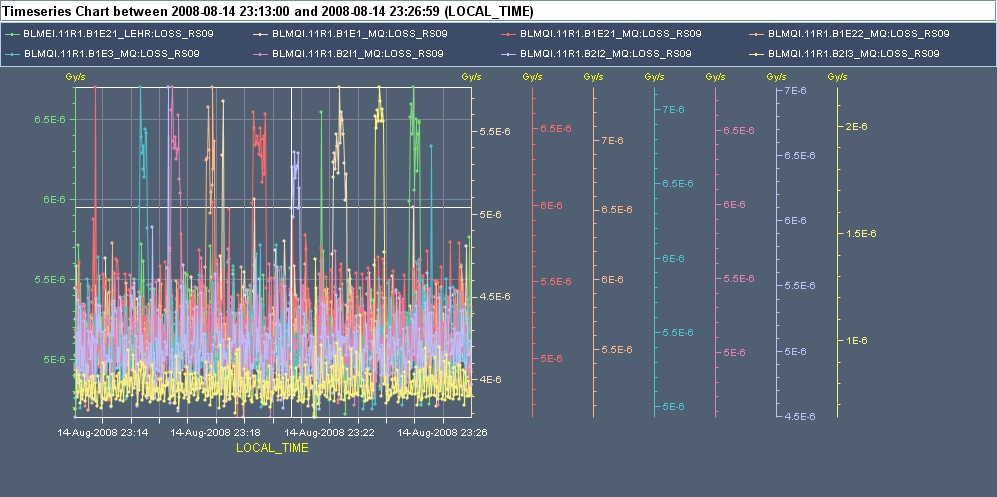The image size is (997, 497).
Task: Click the lavender axis 5E-6 tick label
Action: pyautogui.click(x=795, y=351)
